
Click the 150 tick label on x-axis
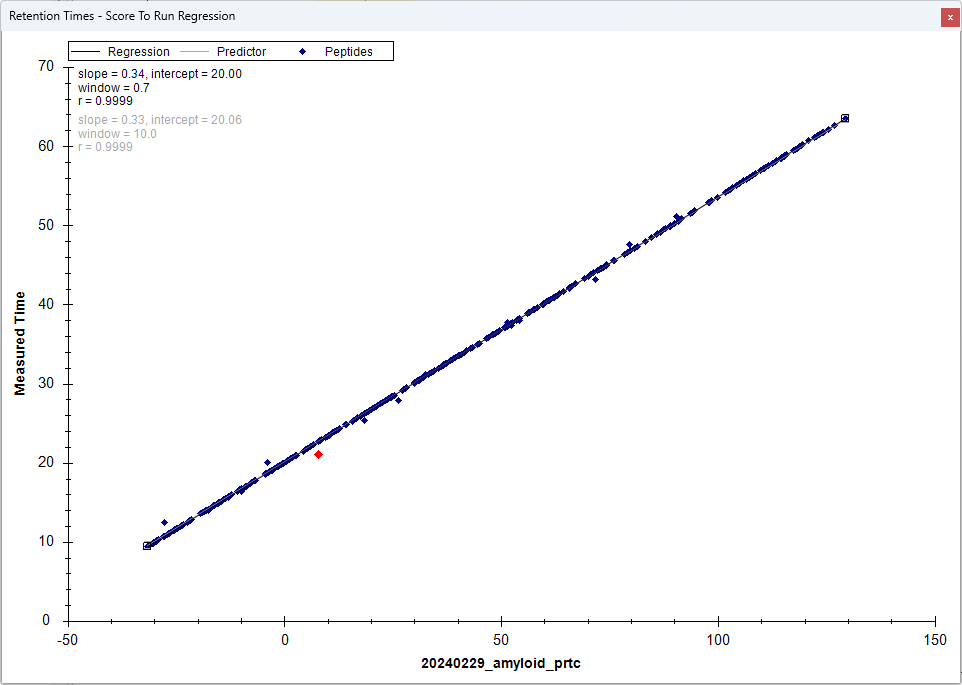(x=935, y=638)
